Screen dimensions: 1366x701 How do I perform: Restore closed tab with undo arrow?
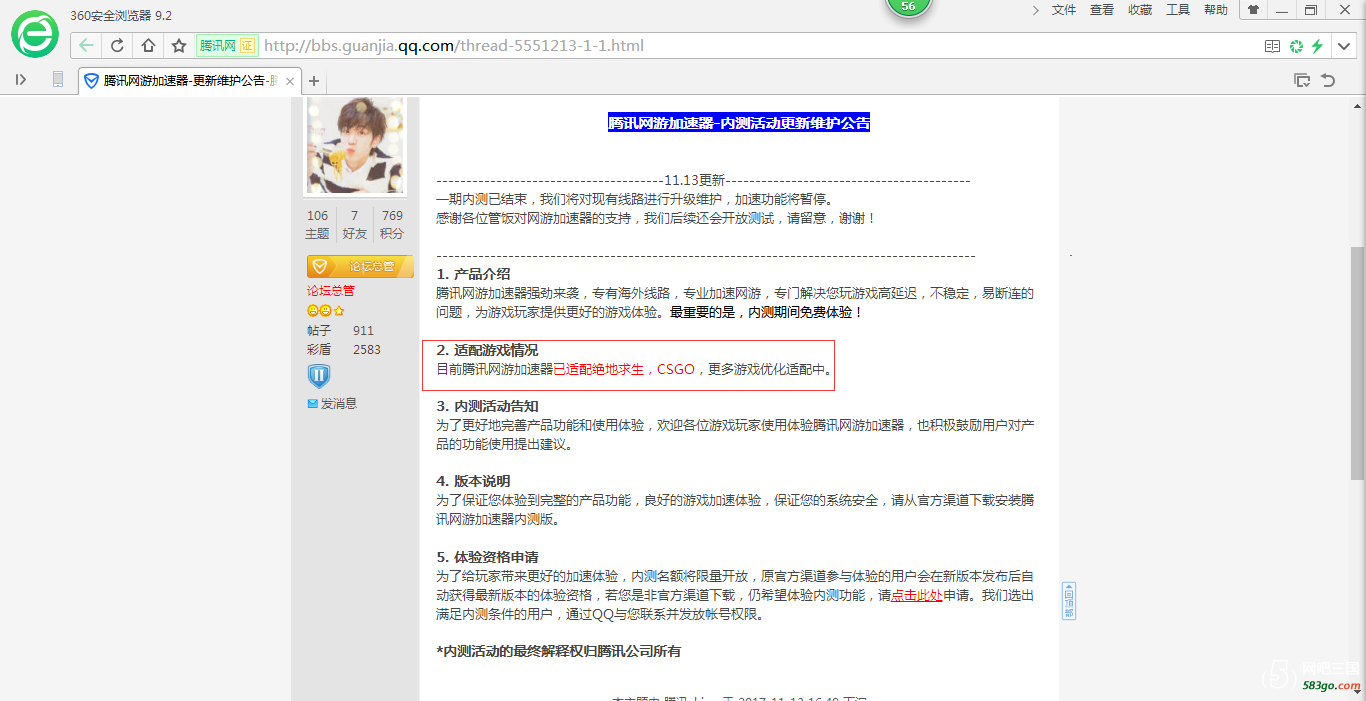tap(1328, 80)
